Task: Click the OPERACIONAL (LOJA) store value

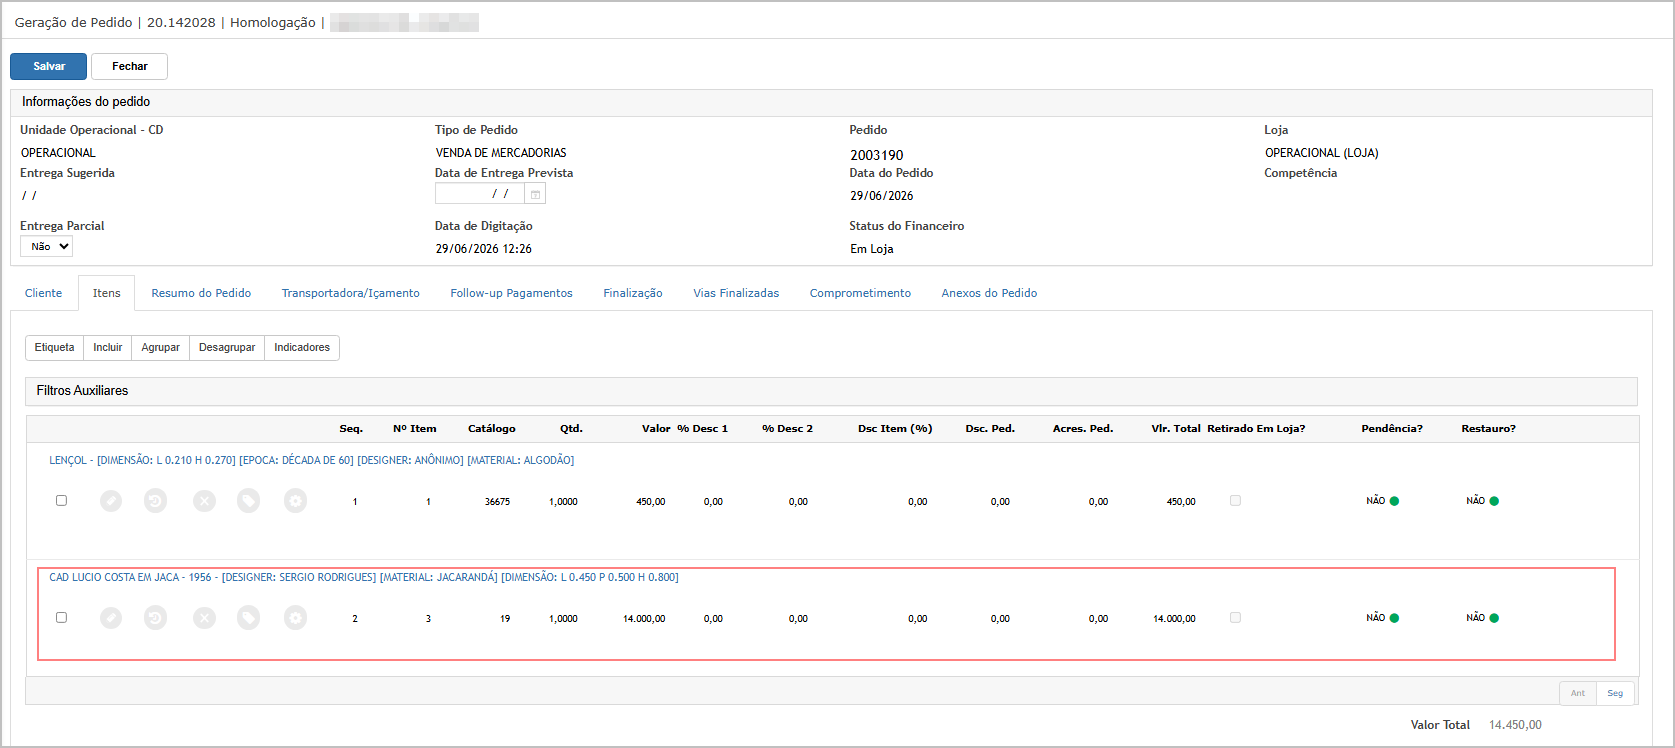Action: [x=1322, y=153]
